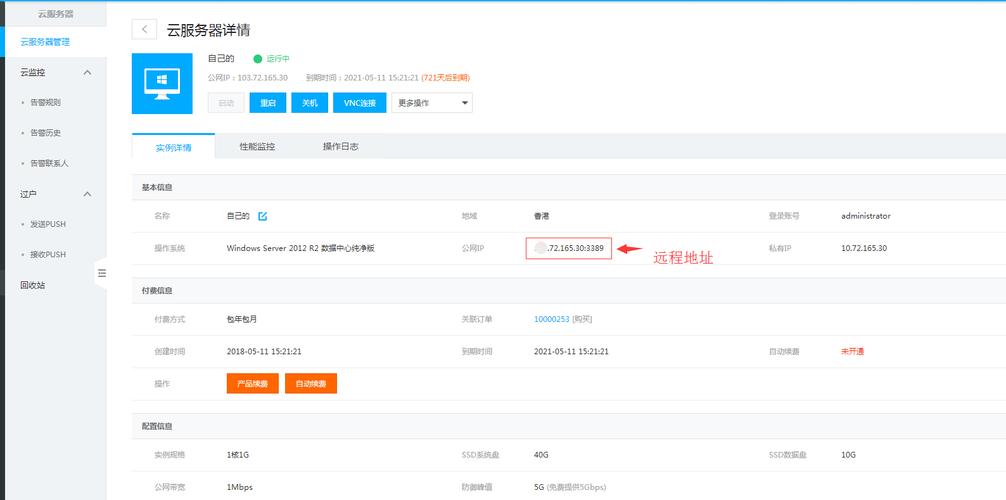Image resolution: width=1006 pixels, height=500 pixels.
Task: Click the 付费信息 section header
Action: pos(157,291)
